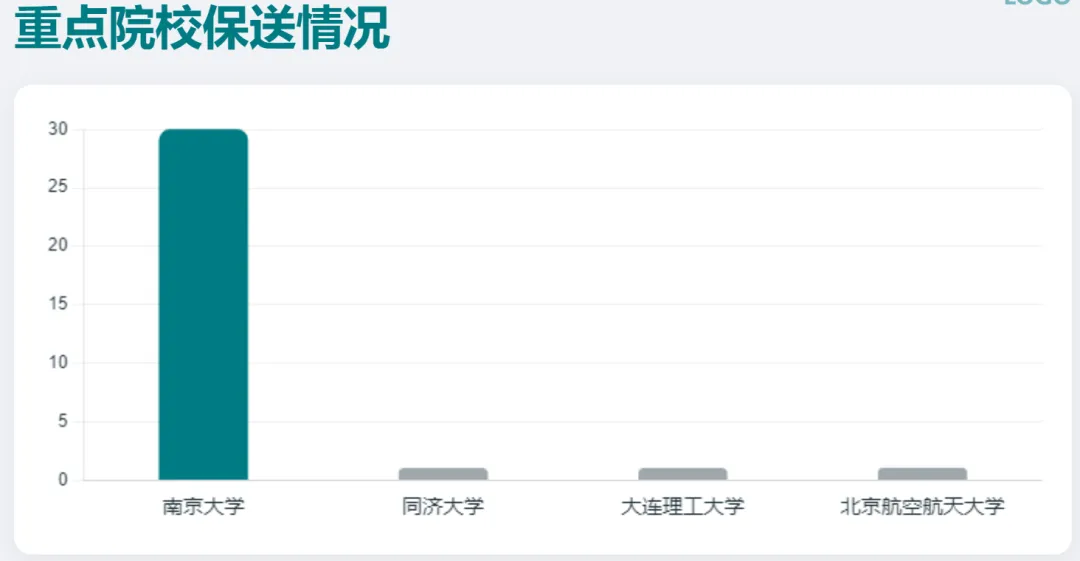The image size is (1080, 561).
Task: Click the 北京航空航天大学 x-axis label
Action: 922,506
